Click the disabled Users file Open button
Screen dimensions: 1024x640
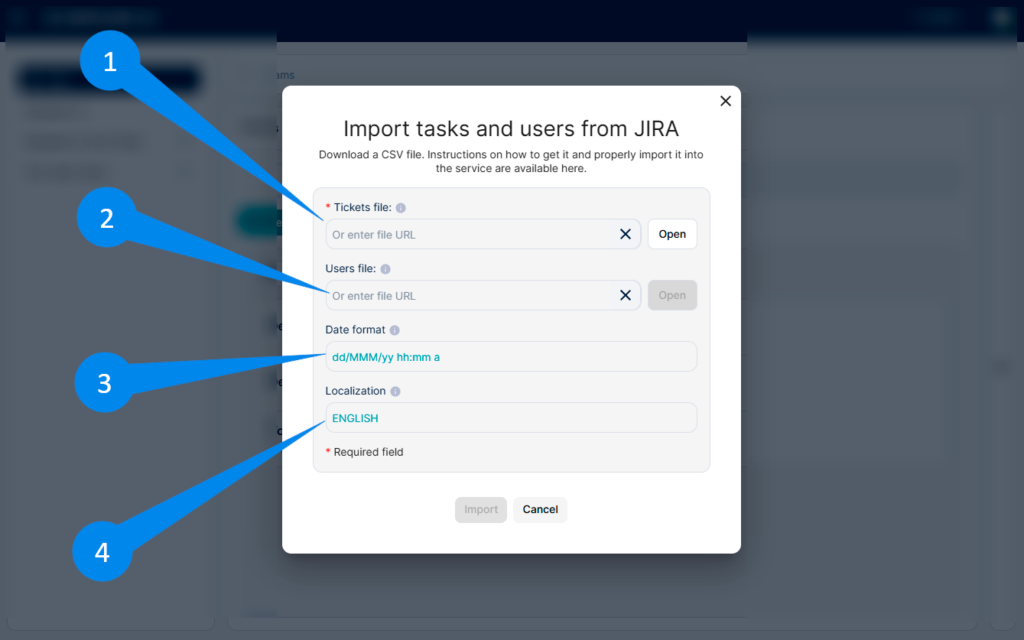click(672, 295)
